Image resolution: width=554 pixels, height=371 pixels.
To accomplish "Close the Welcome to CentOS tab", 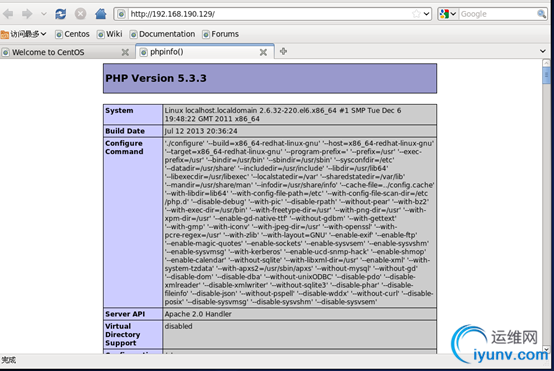I will tap(125, 52).
